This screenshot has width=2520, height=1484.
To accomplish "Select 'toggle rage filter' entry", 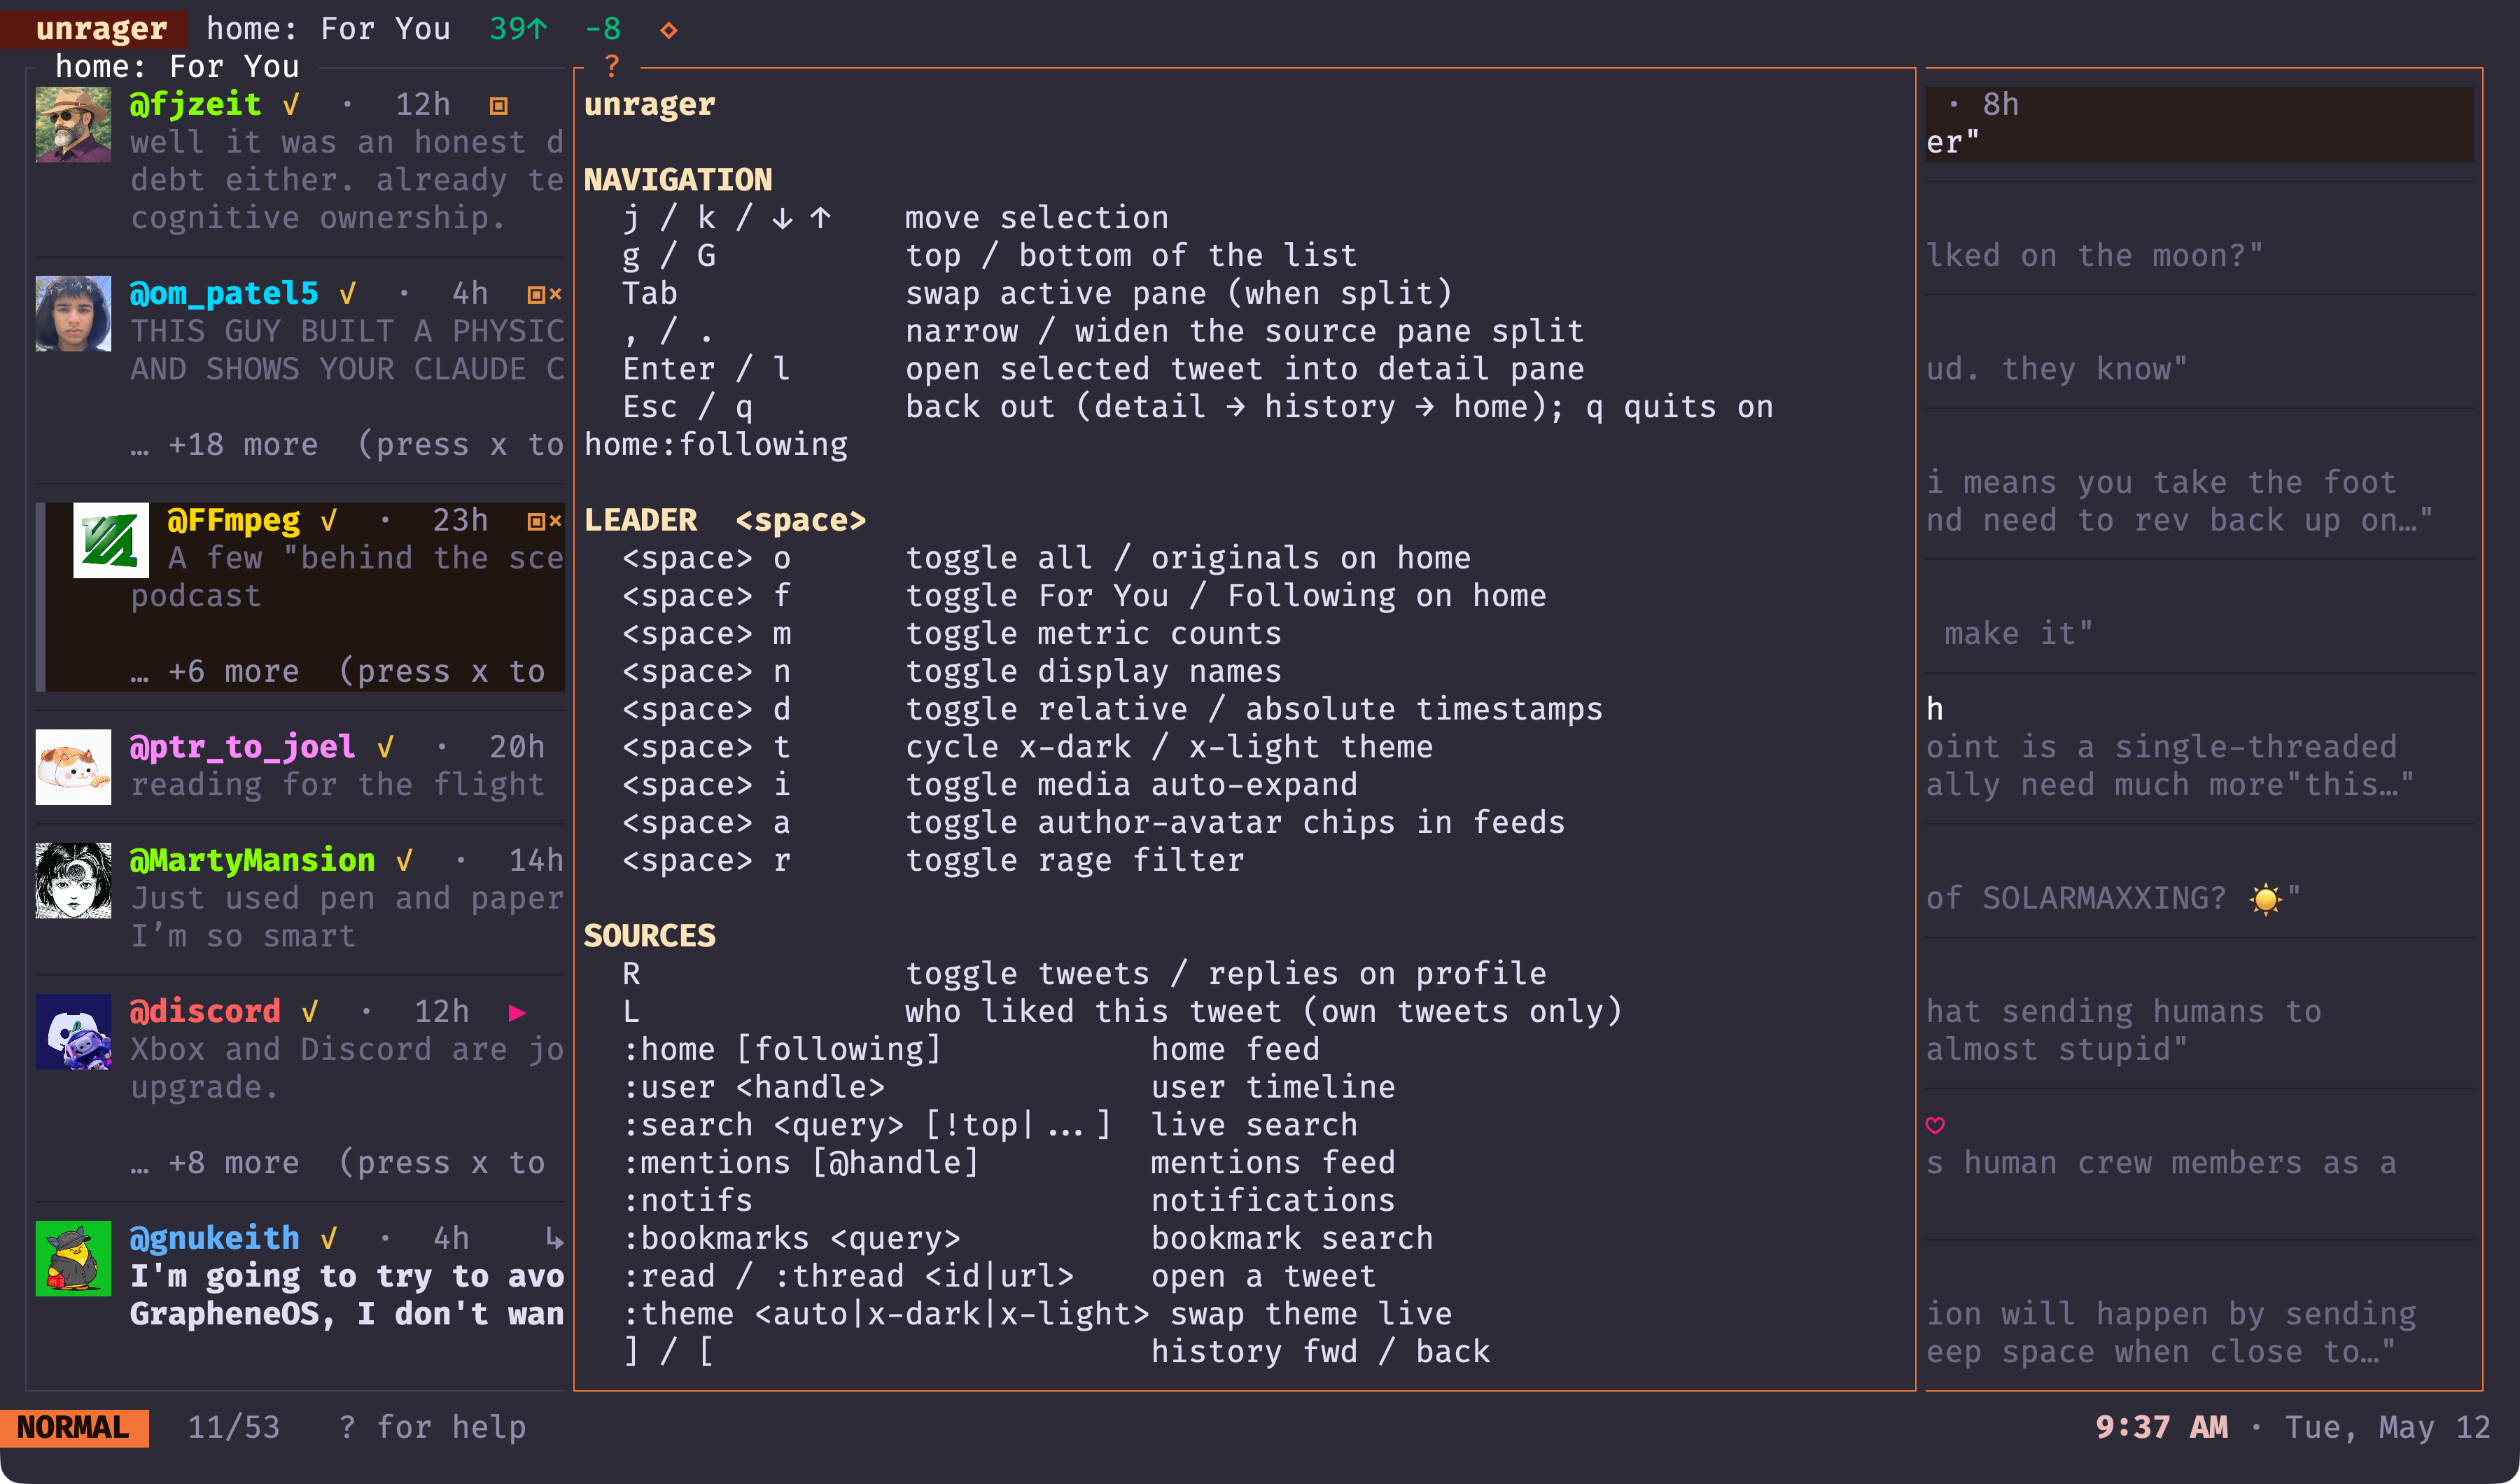I will point(933,861).
